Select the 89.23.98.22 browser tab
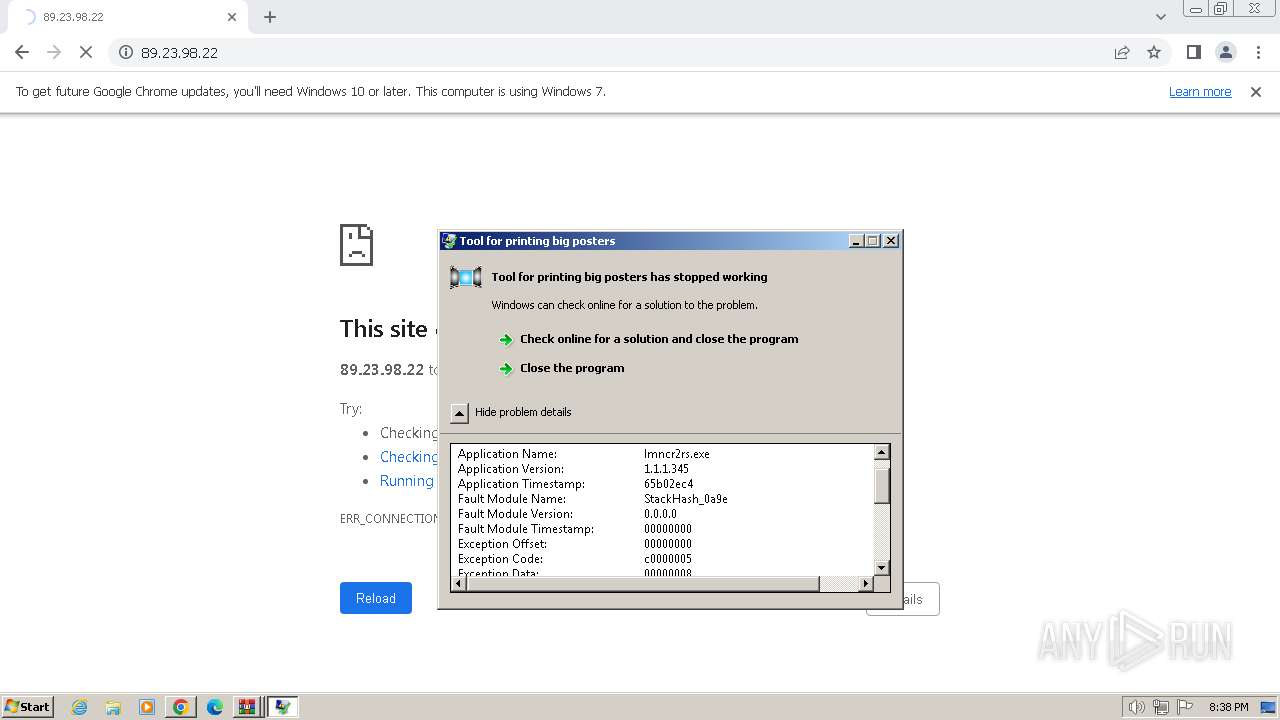Image resolution: width=1280 pixels, height=720 pixels. pyautogui.click(x=128, y=17)
